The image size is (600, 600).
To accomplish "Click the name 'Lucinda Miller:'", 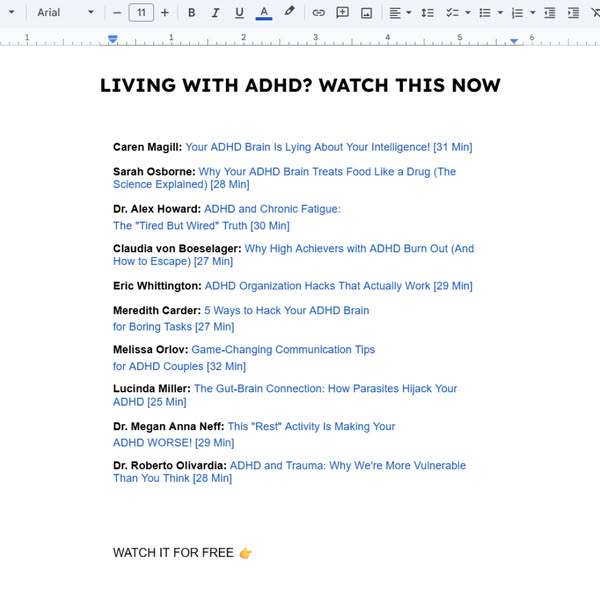I will tap(152, 388).
